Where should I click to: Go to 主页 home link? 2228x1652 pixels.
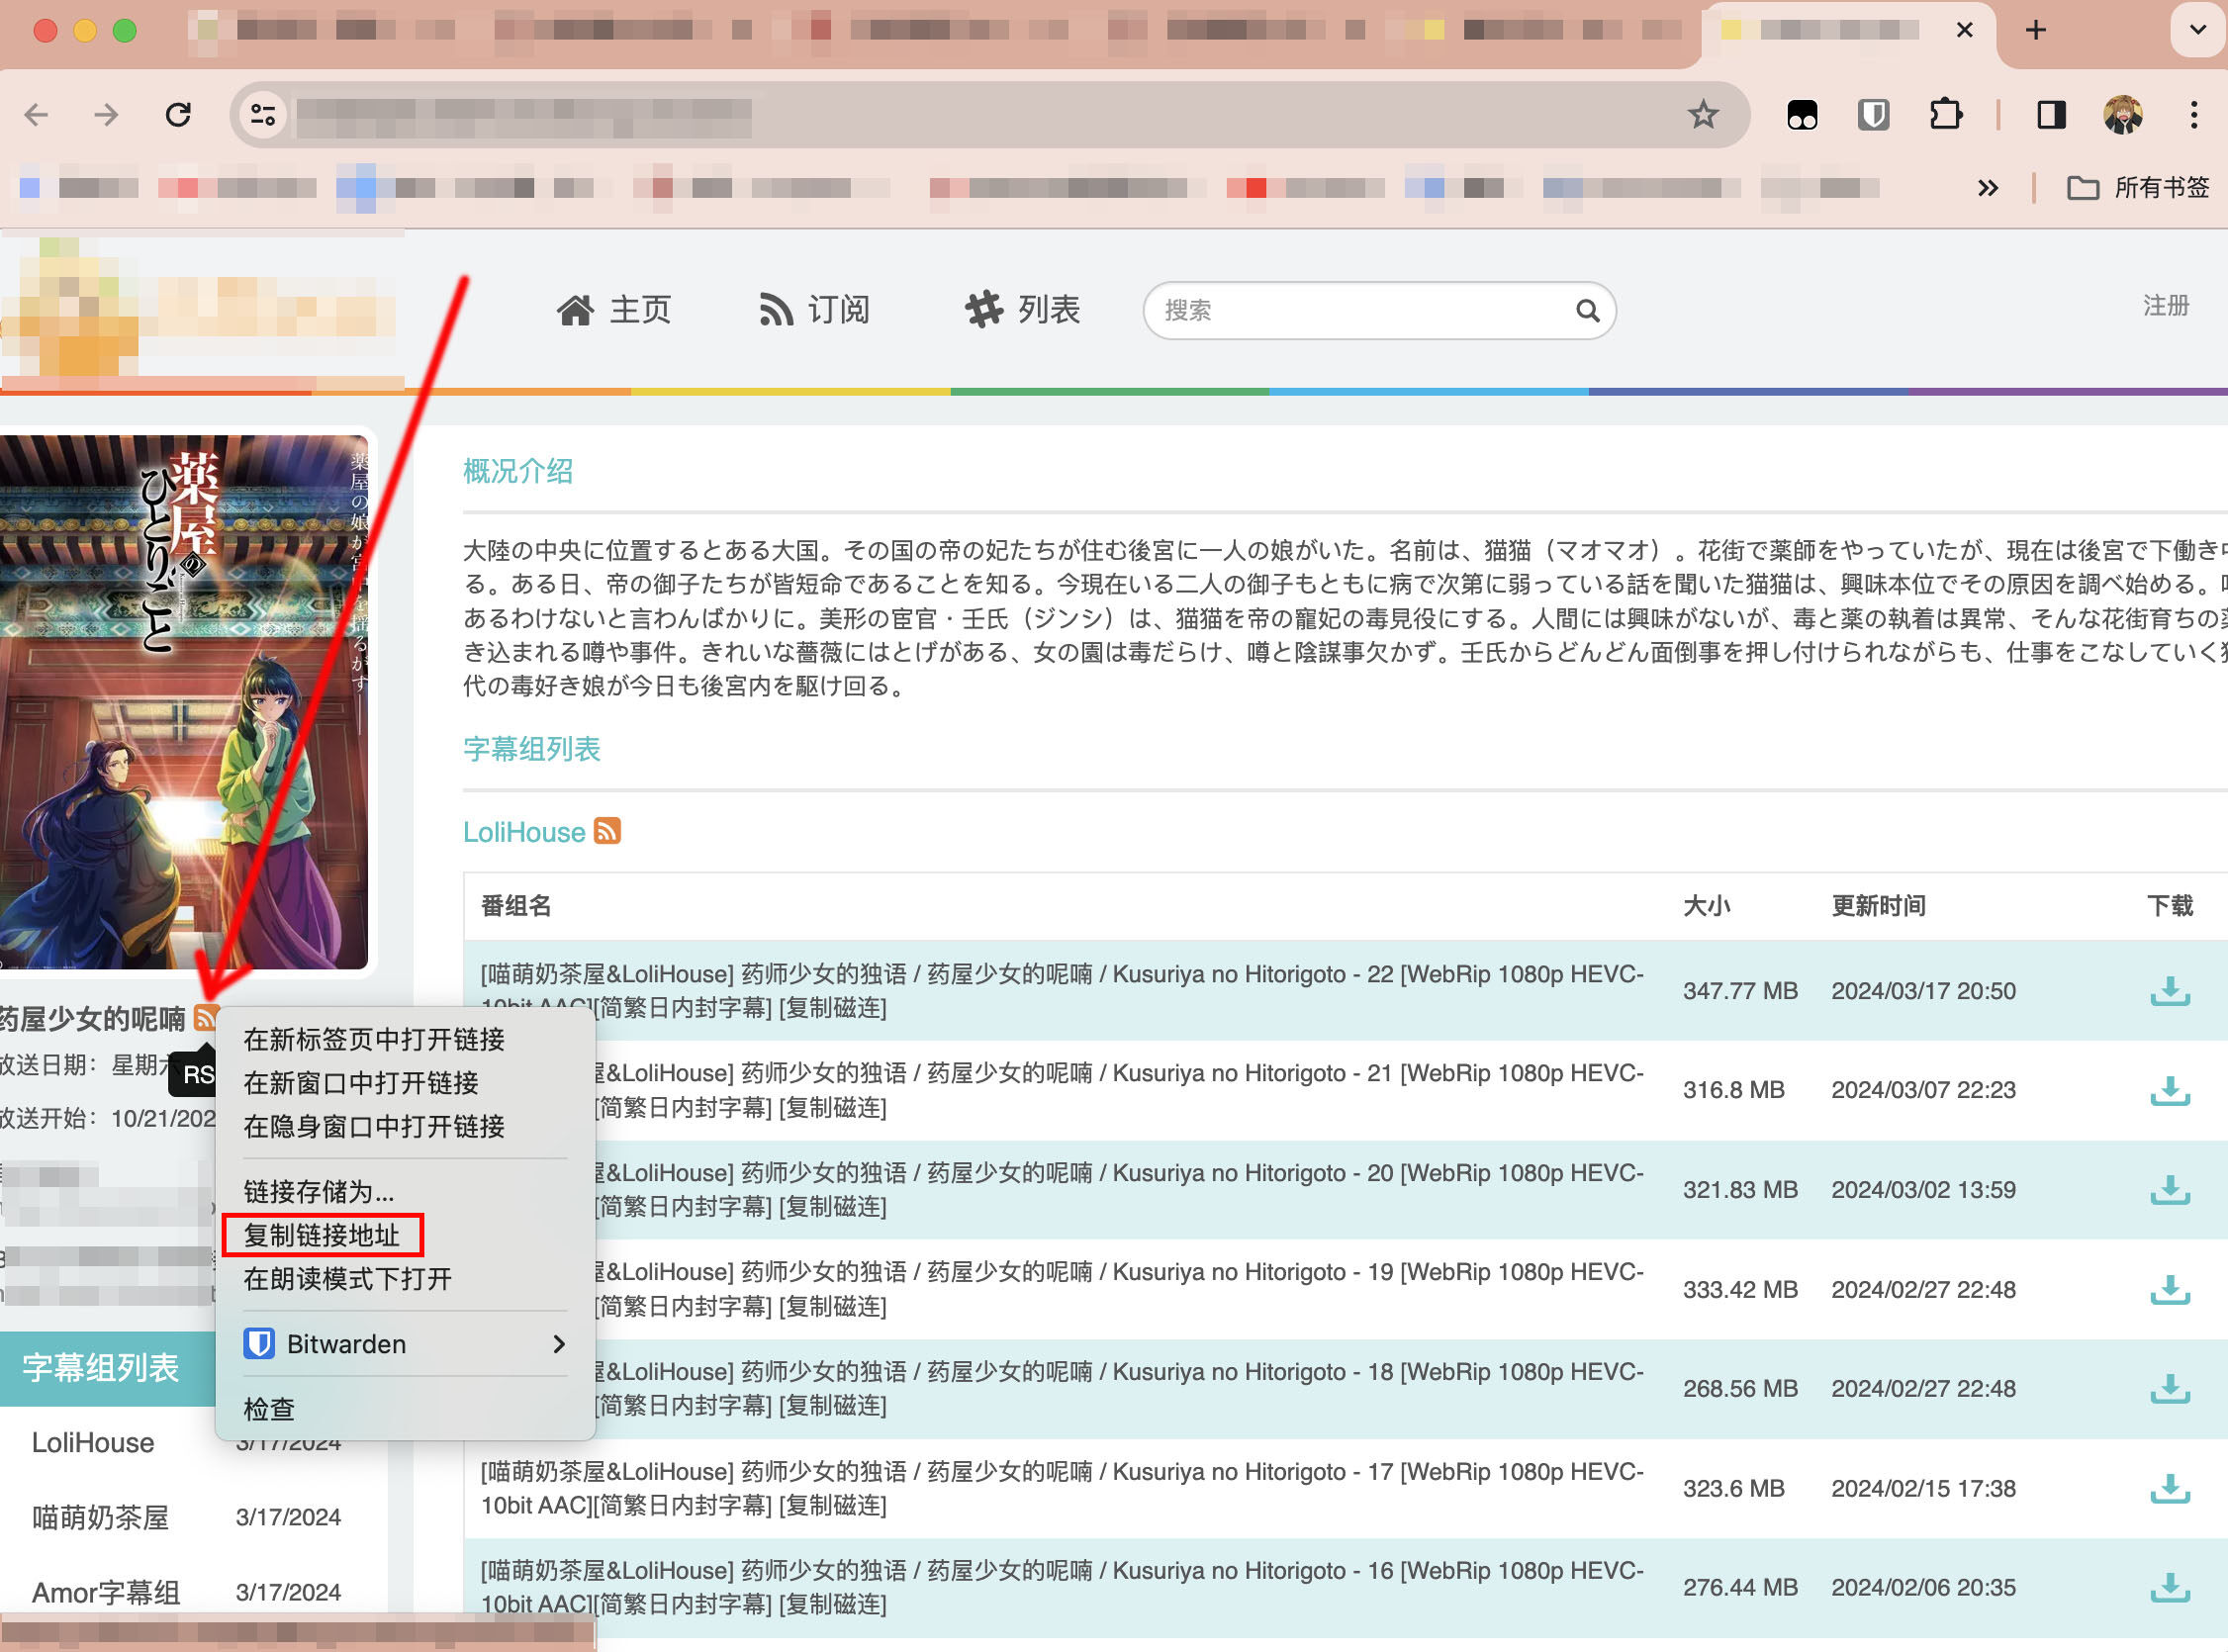point(613,310)
